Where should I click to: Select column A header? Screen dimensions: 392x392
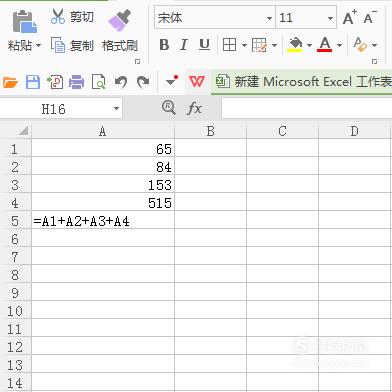click(103, 132)
